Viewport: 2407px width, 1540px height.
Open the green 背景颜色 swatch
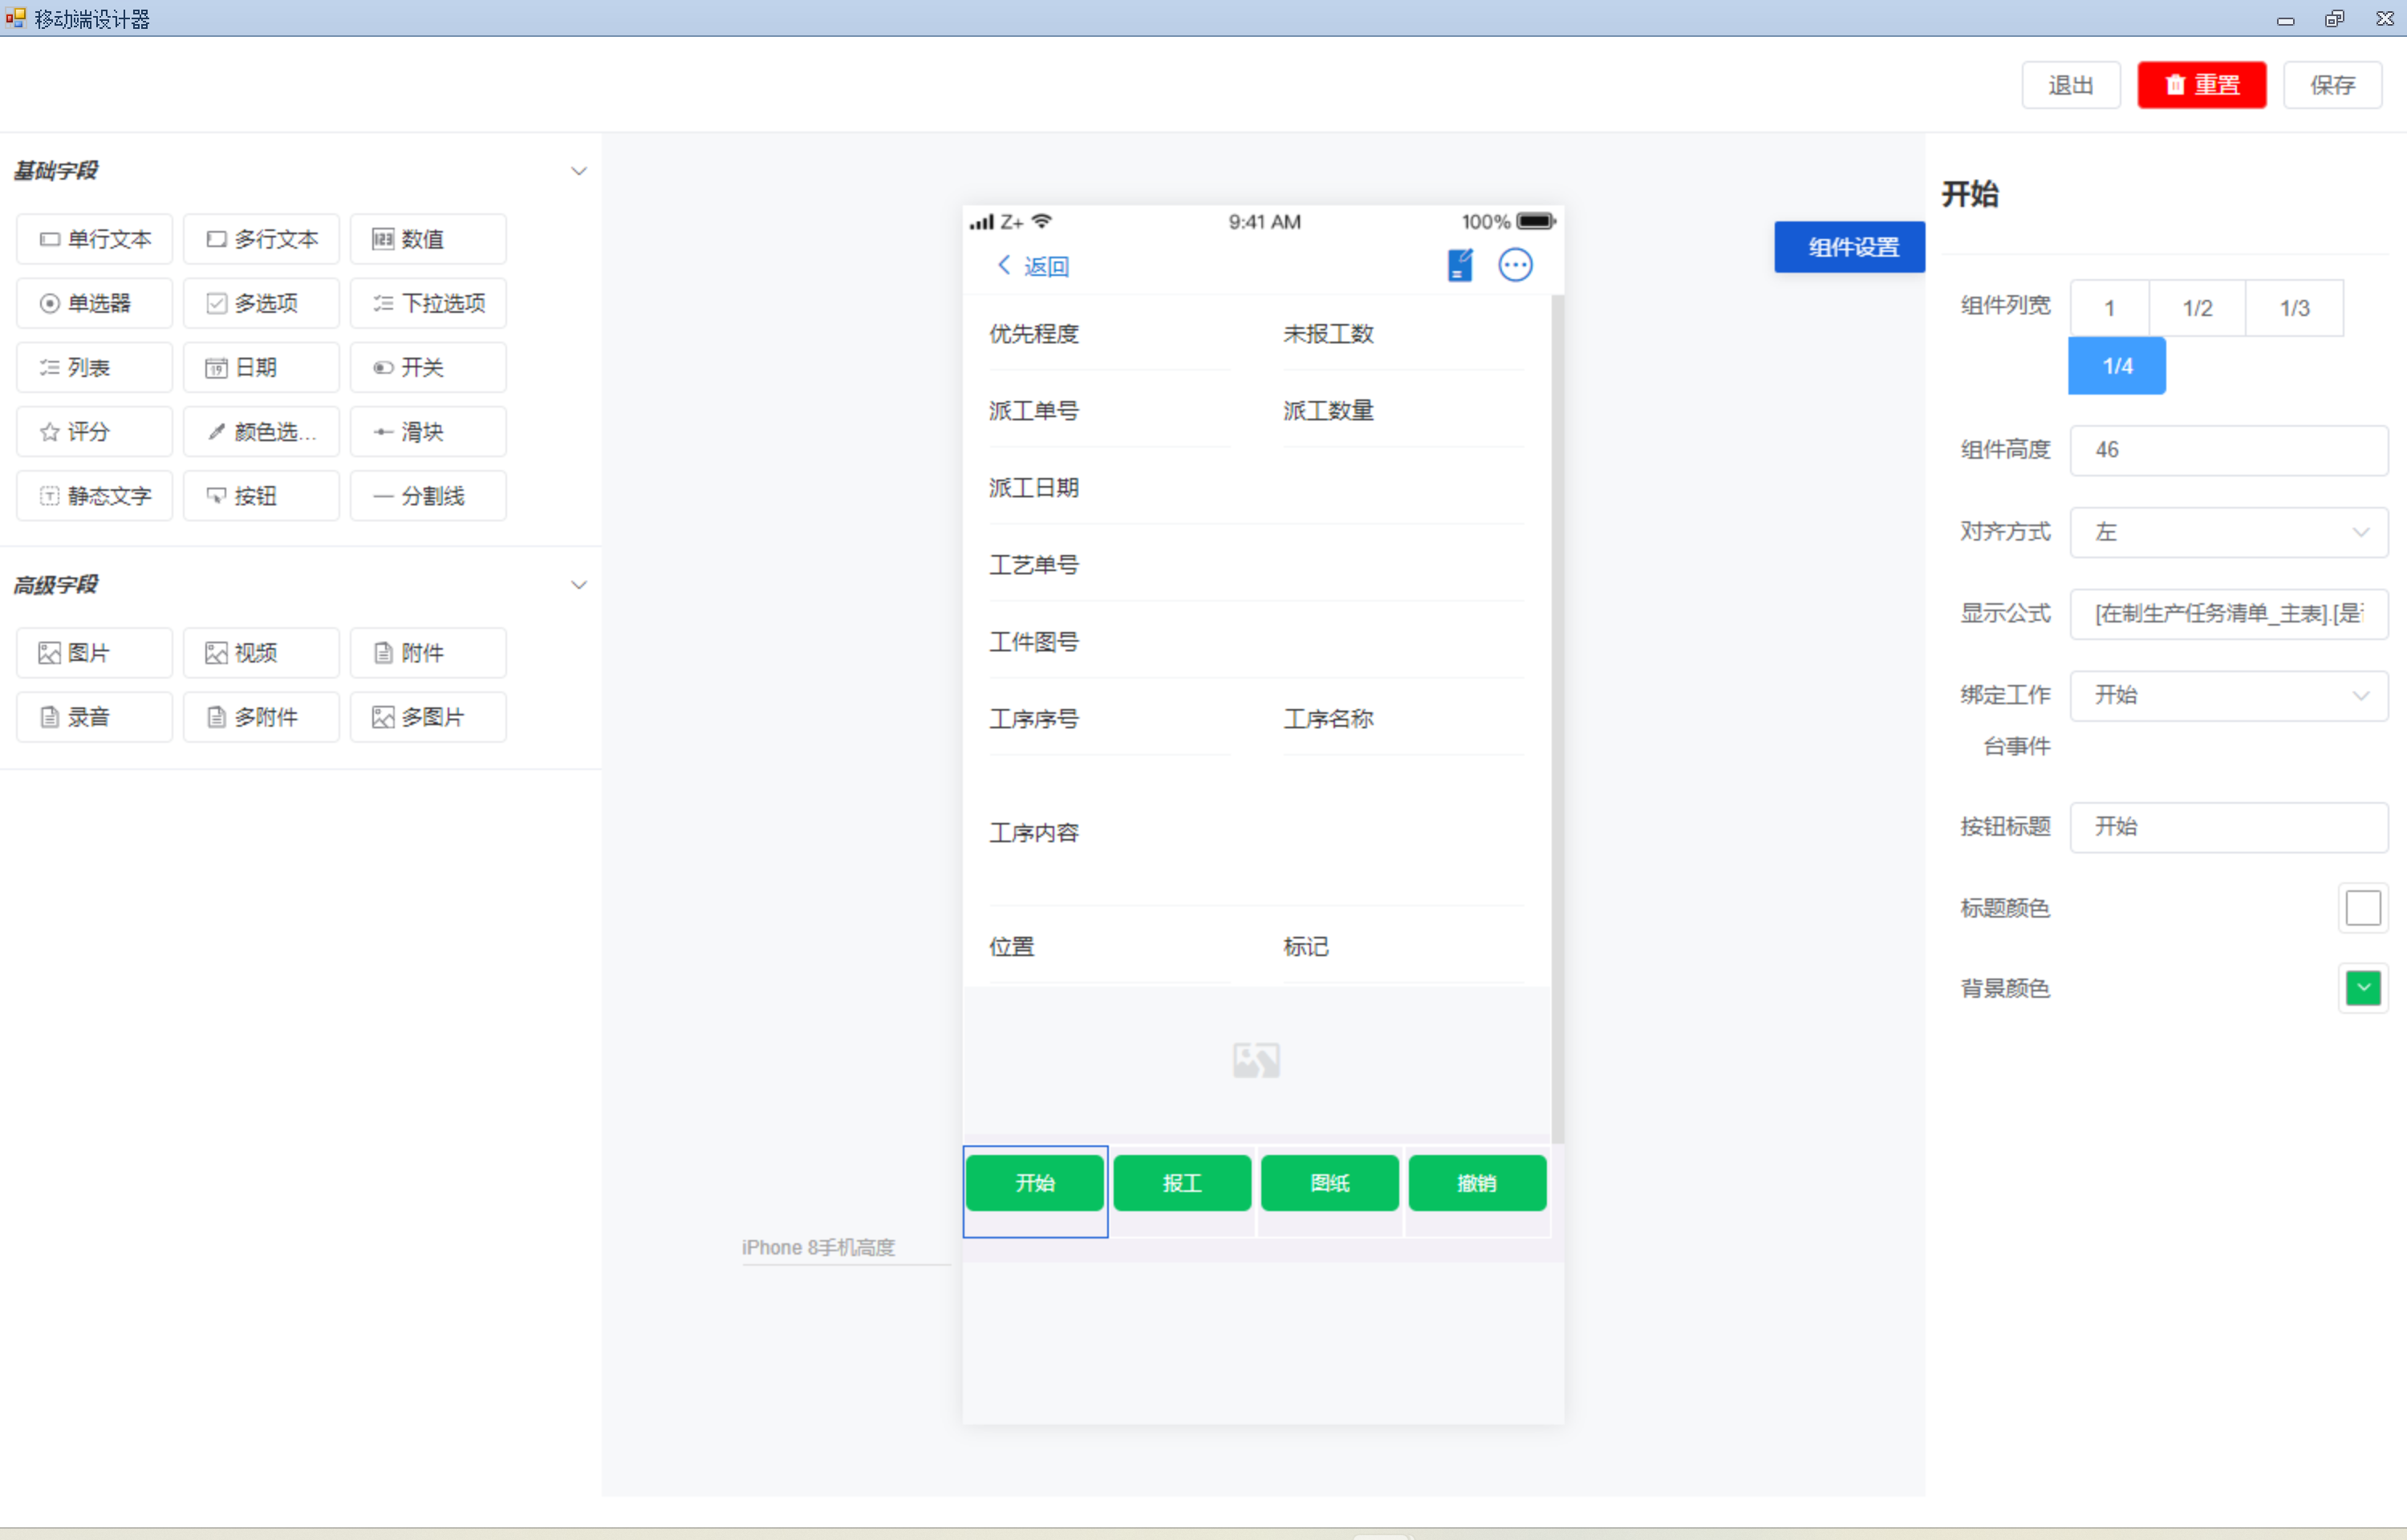point(2362,988)
